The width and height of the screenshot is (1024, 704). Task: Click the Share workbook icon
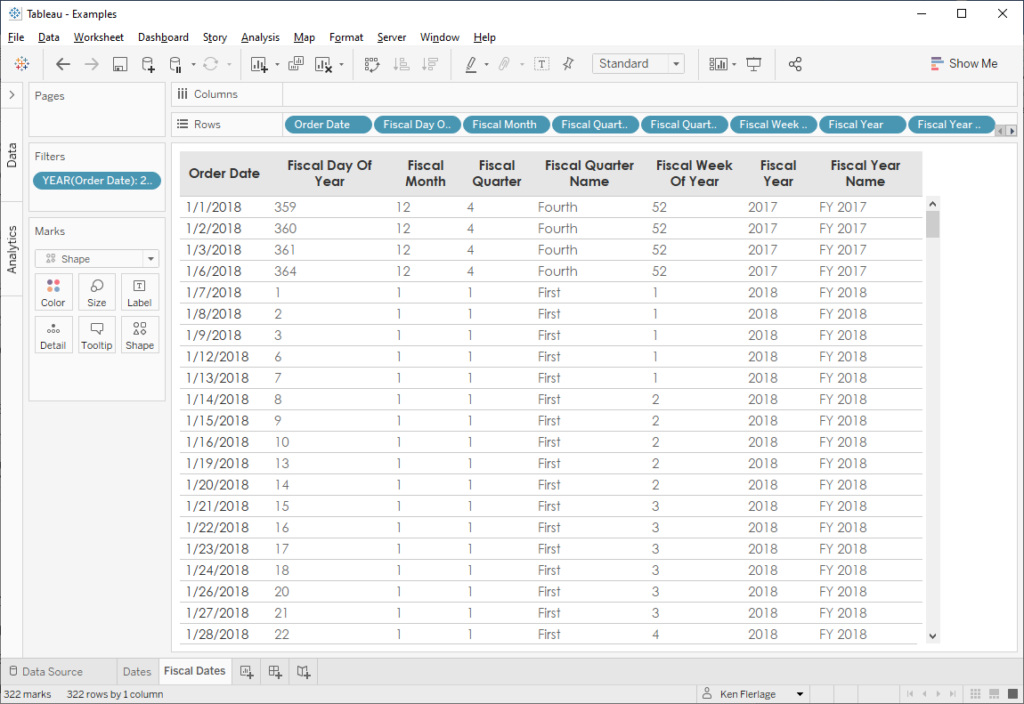(795, 64)
